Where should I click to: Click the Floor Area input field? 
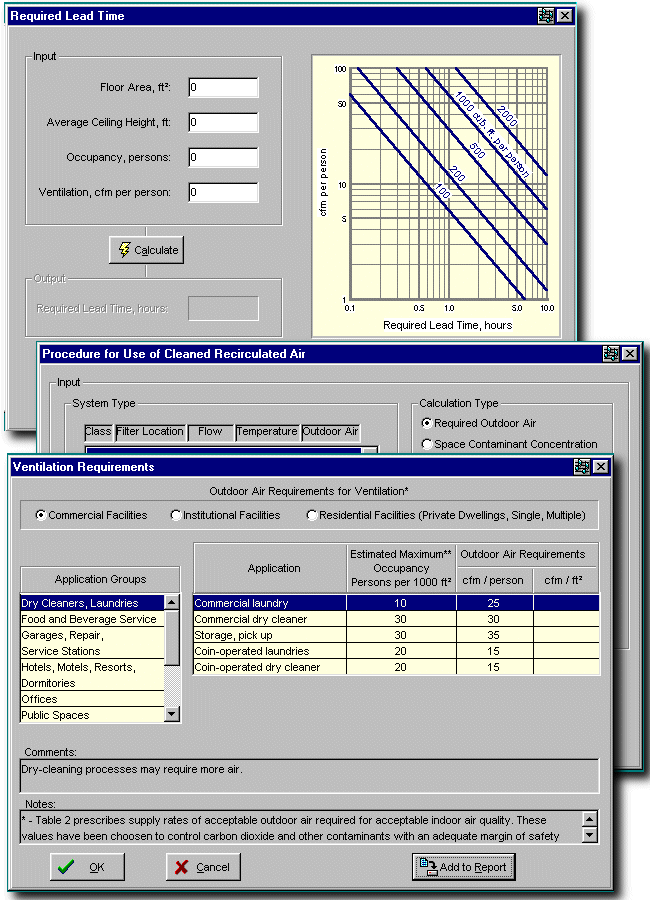223,88
